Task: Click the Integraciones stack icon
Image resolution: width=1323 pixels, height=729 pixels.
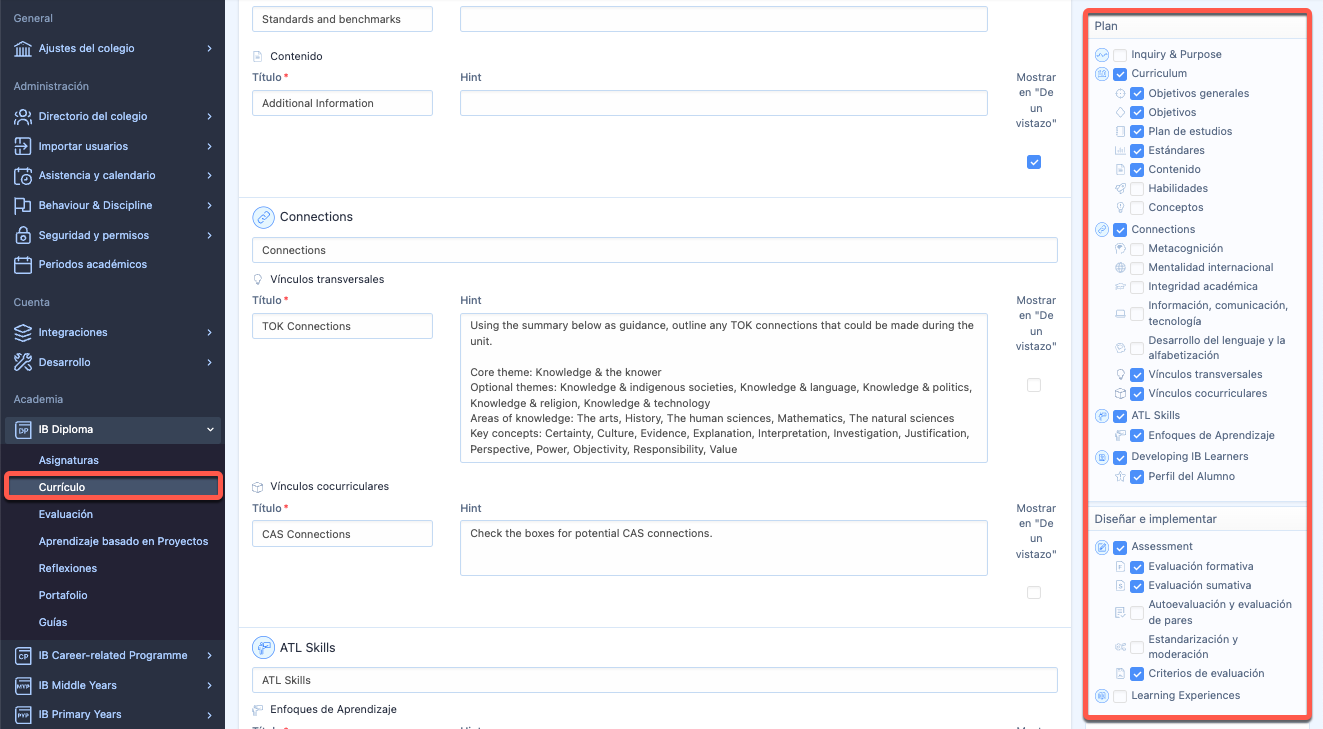Action: [23, 333]
